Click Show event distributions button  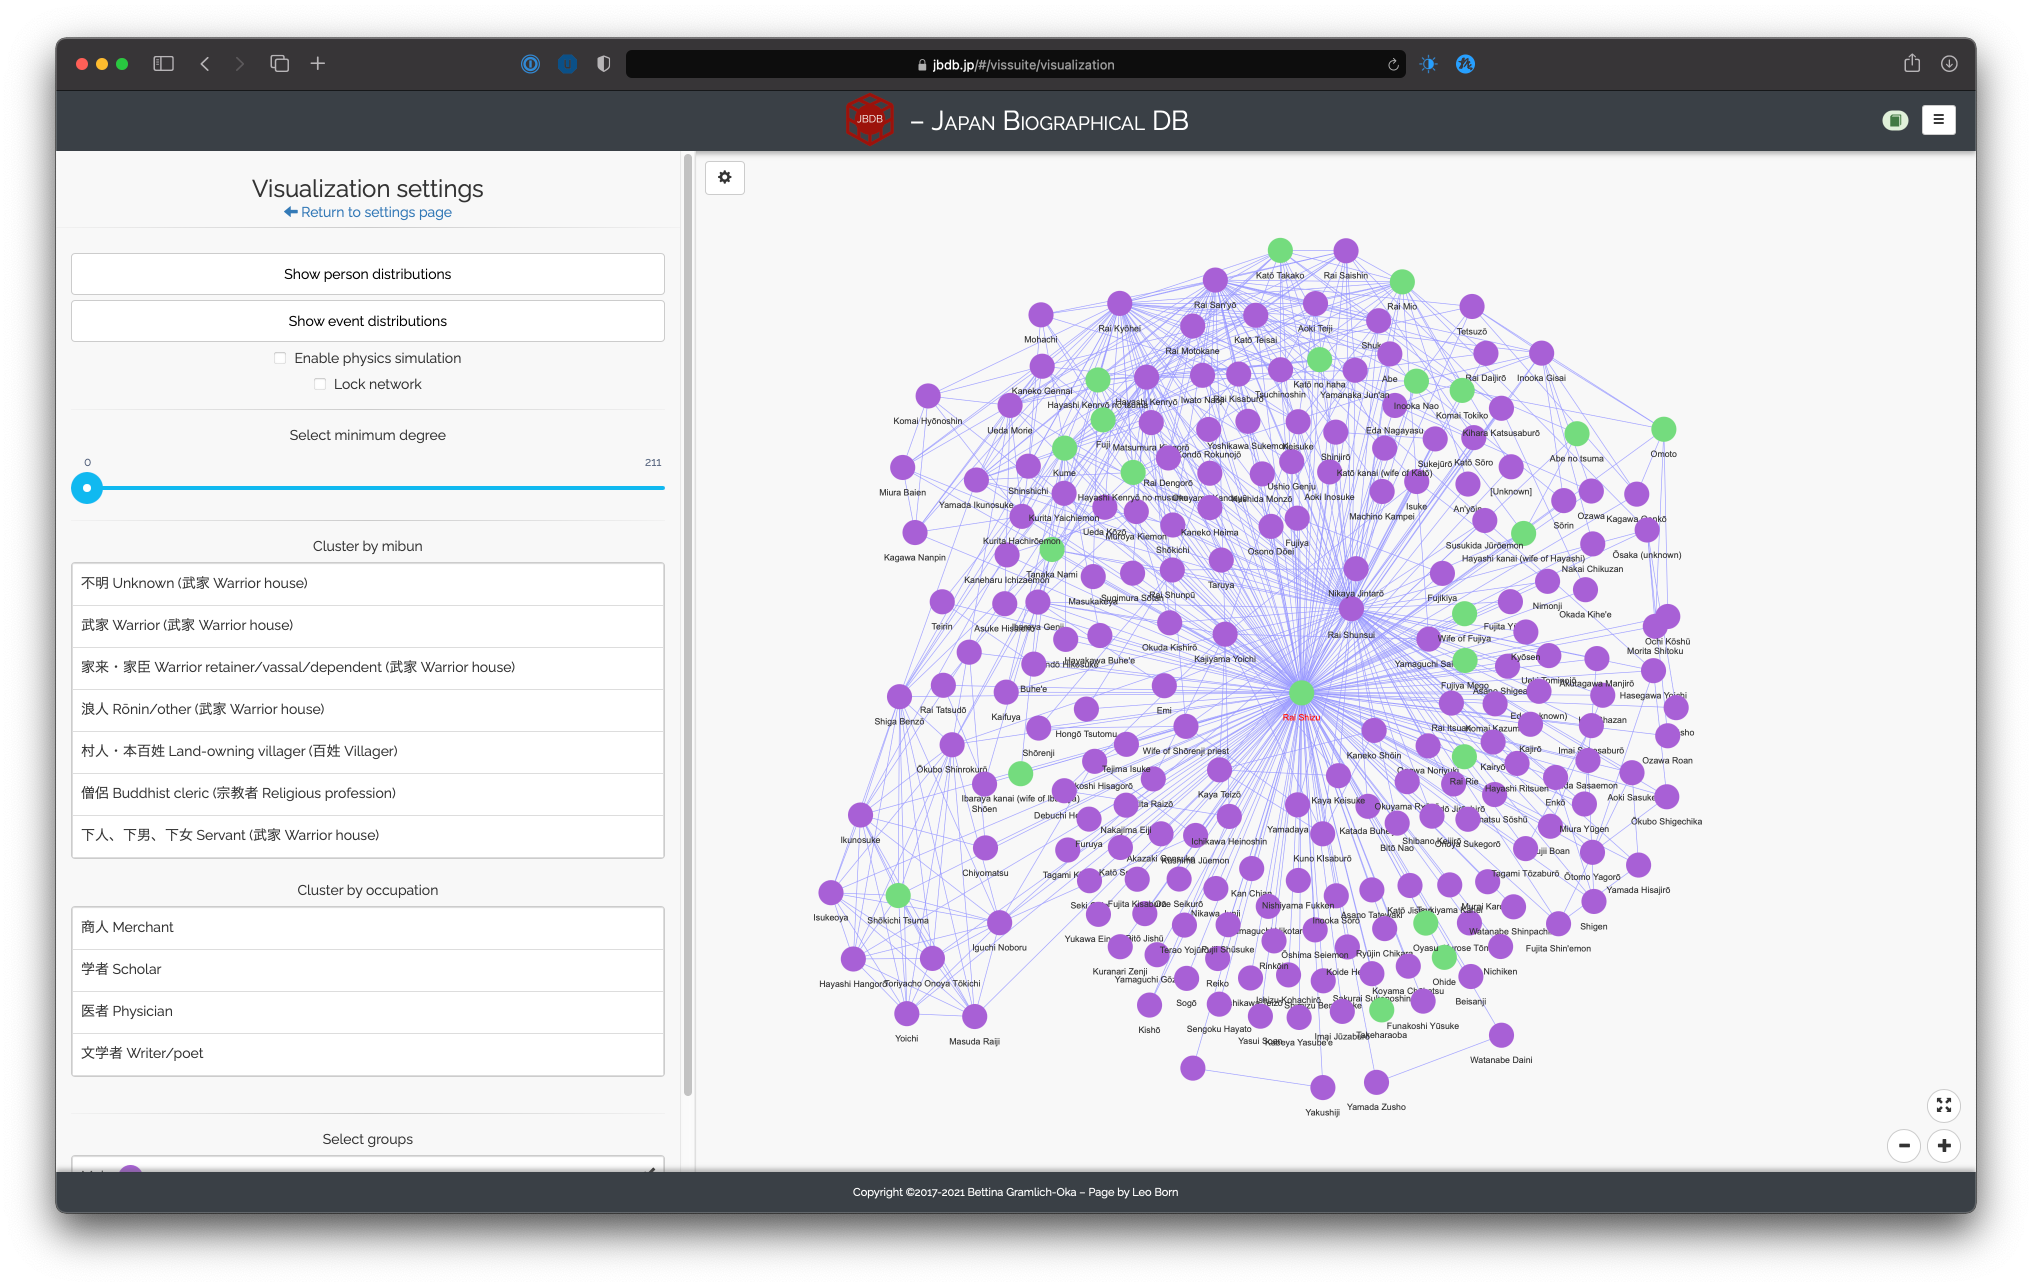click(x=368, y=321)
